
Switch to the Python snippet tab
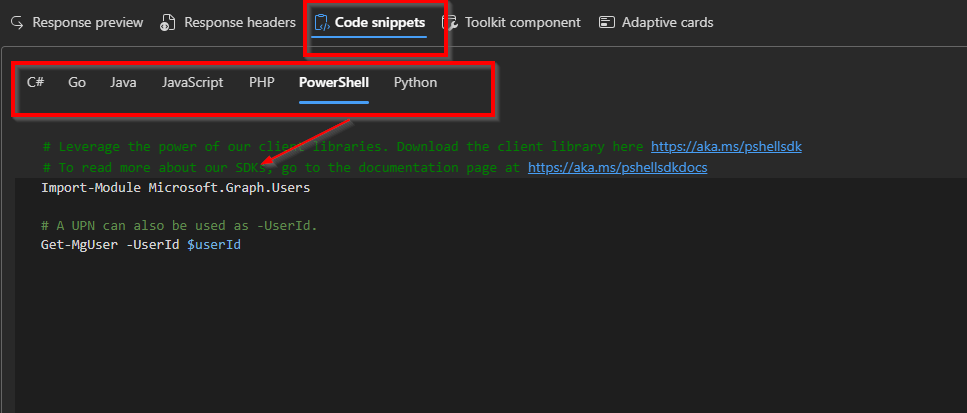point(415,83)
